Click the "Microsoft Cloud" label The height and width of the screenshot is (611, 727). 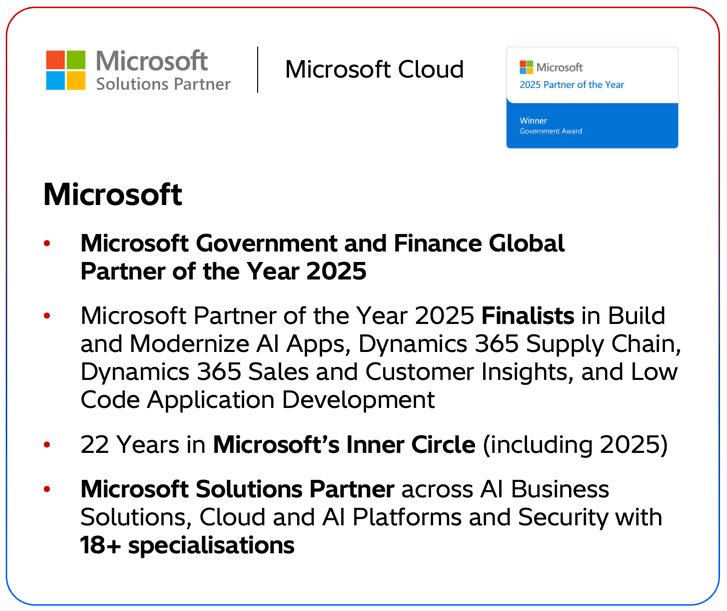click(374, 69)
